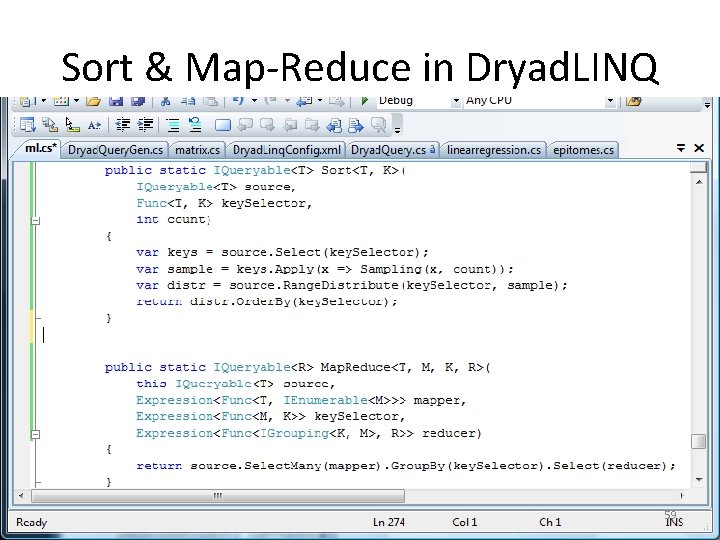
Task: Click Previous Bookmark in Document icon
Action: click(334, 125)
